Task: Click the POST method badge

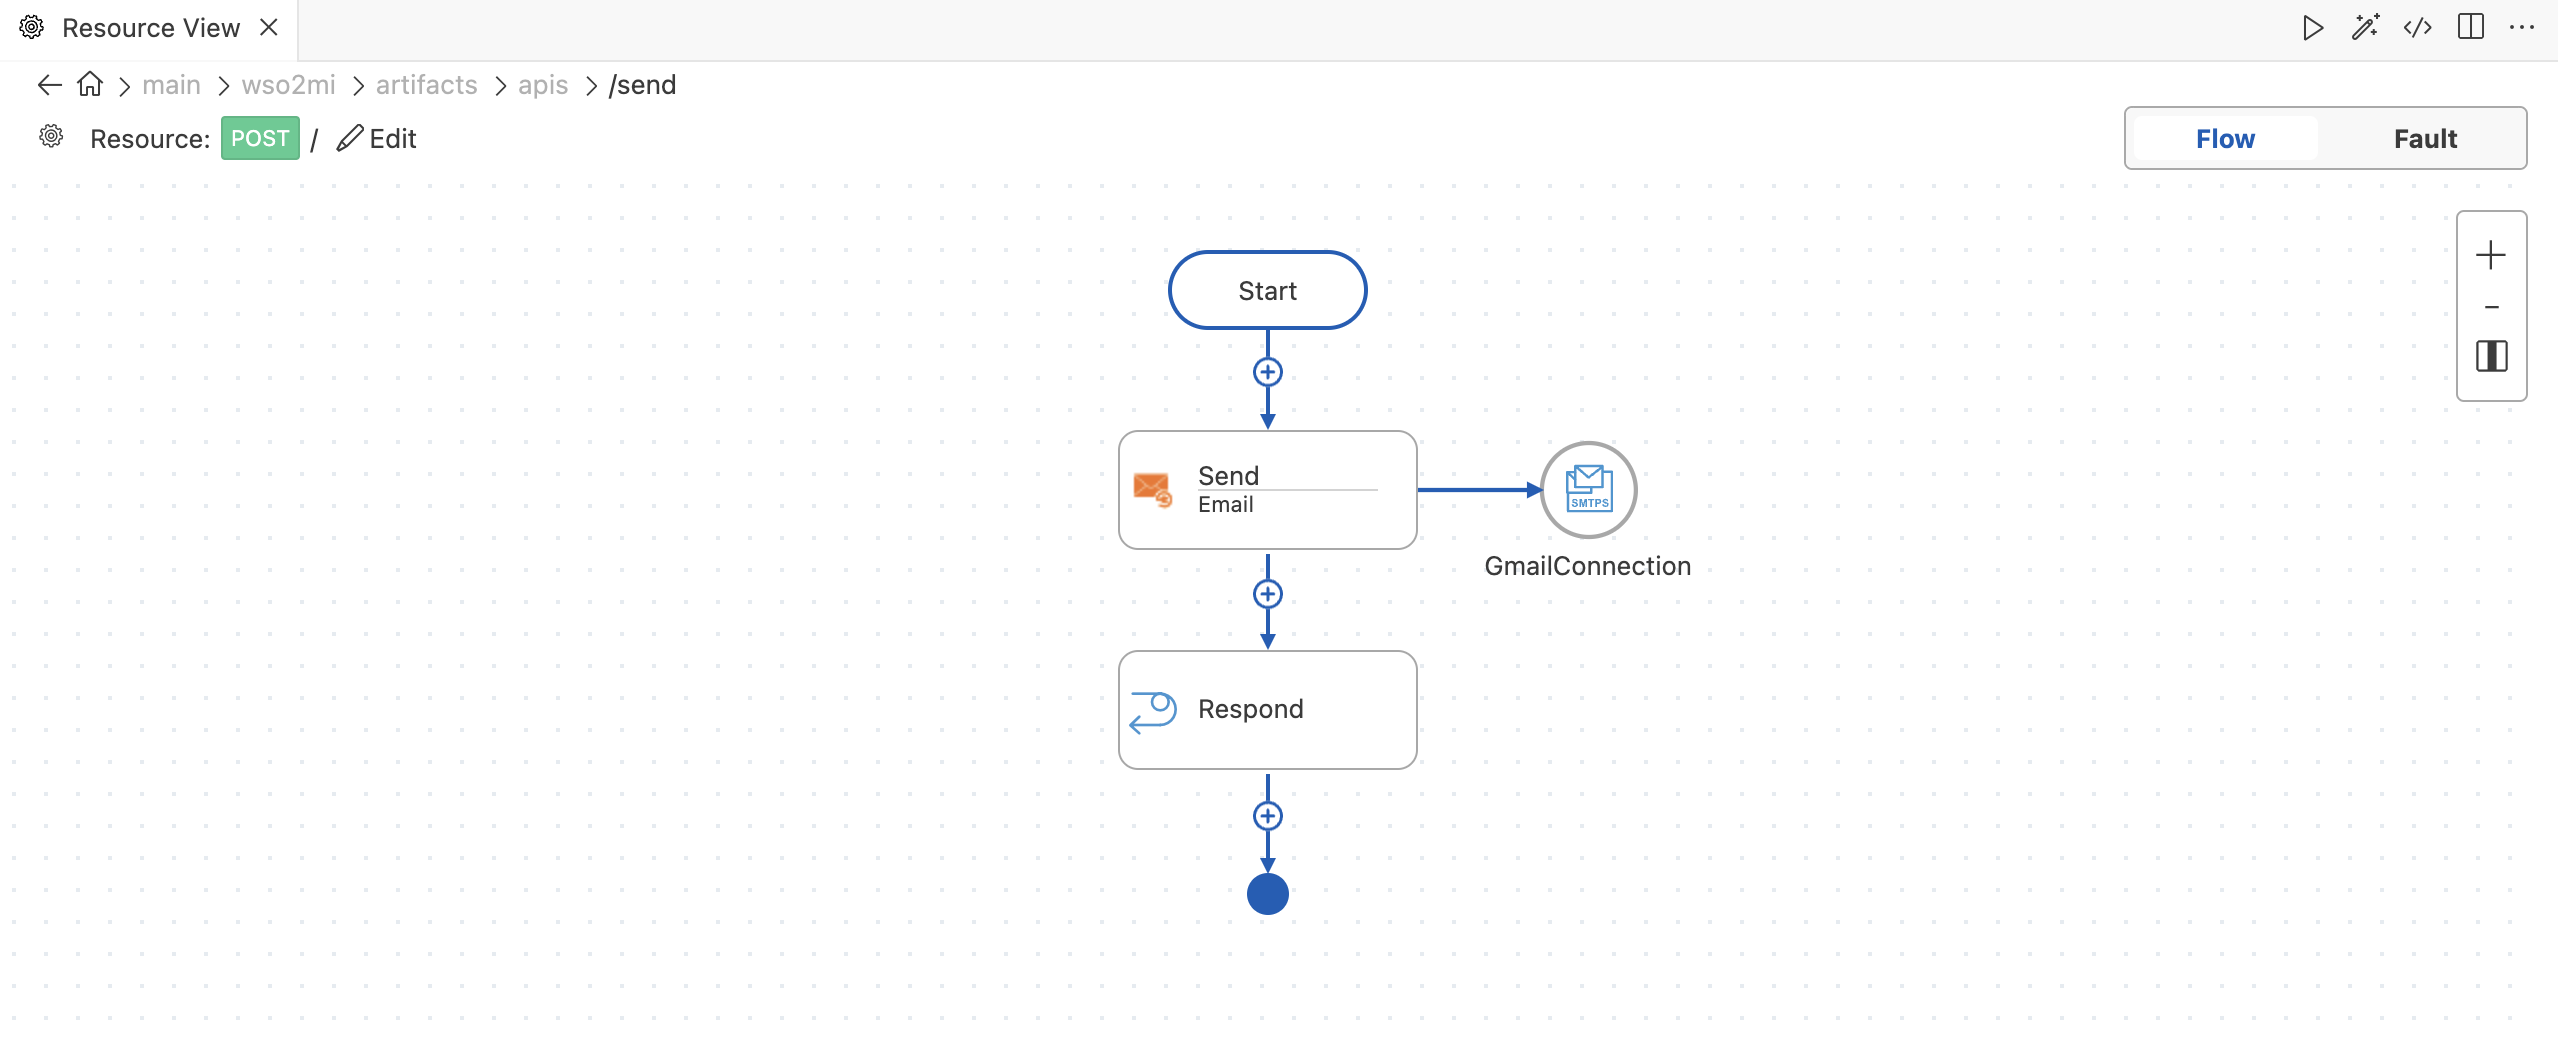Action: point(260,138)
